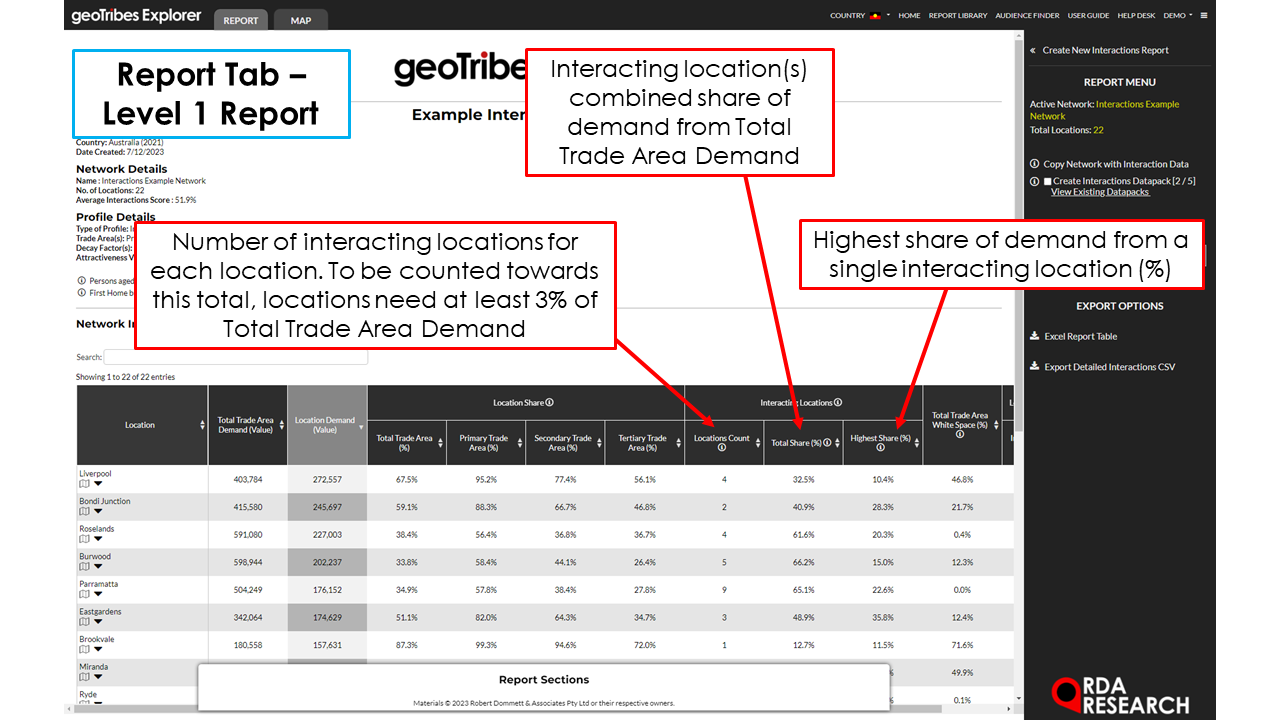The height and width of the screenshot is (720, 1280).
Task: Click Copy Network with Interaction Data
Action: [1115, 164]
